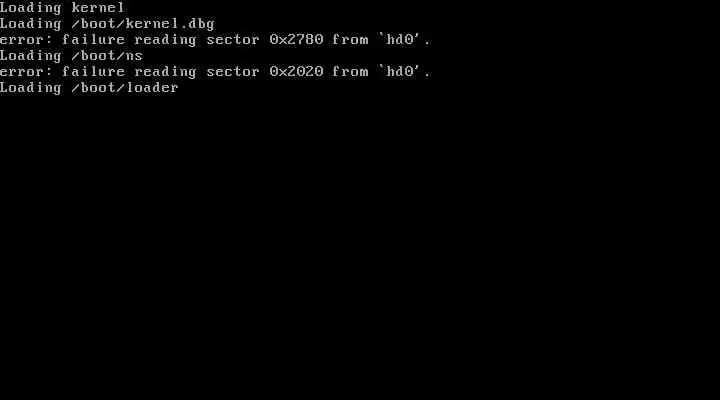Click "reading" in the first error line
Image resolution: width=720 pixels, height=400 pixels.
pos(165,41)
